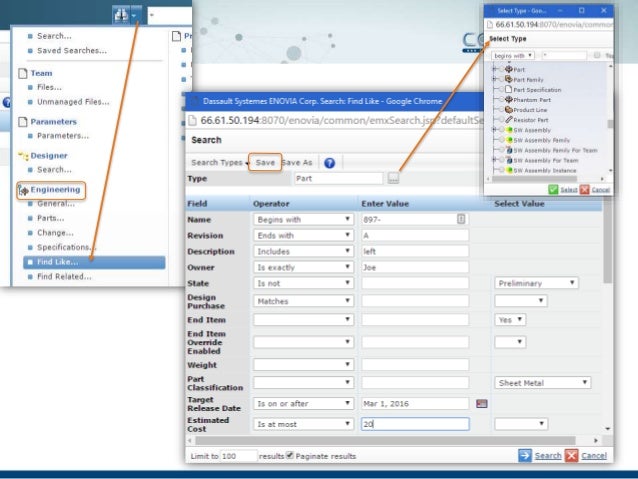This screenshot has height=479, width=638.
Task: Open the Description operator dropdown
Action: [303, 251]
